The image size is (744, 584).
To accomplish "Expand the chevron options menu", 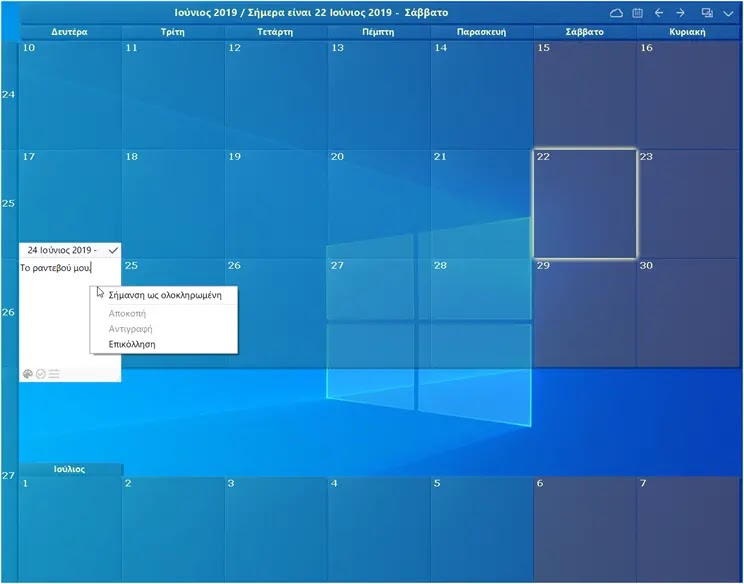I will coord(728,13).
